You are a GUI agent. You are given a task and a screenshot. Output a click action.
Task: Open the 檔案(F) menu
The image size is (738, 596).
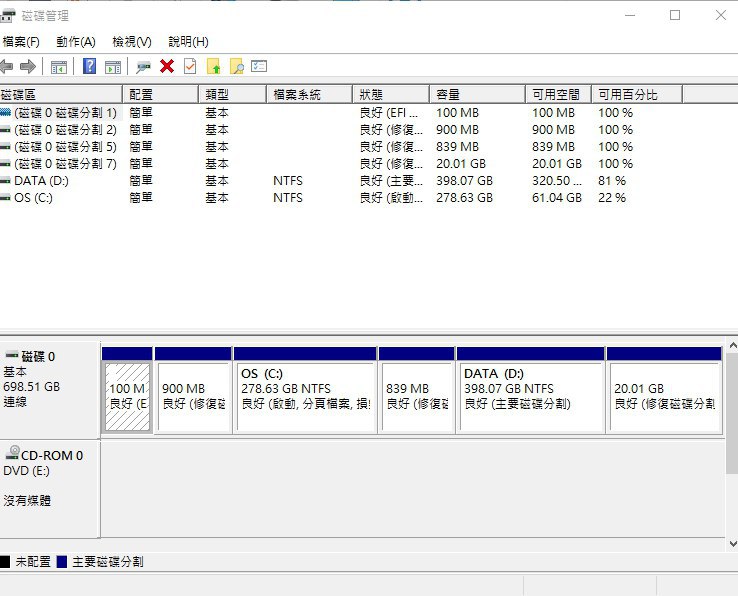tap(21, 42)
